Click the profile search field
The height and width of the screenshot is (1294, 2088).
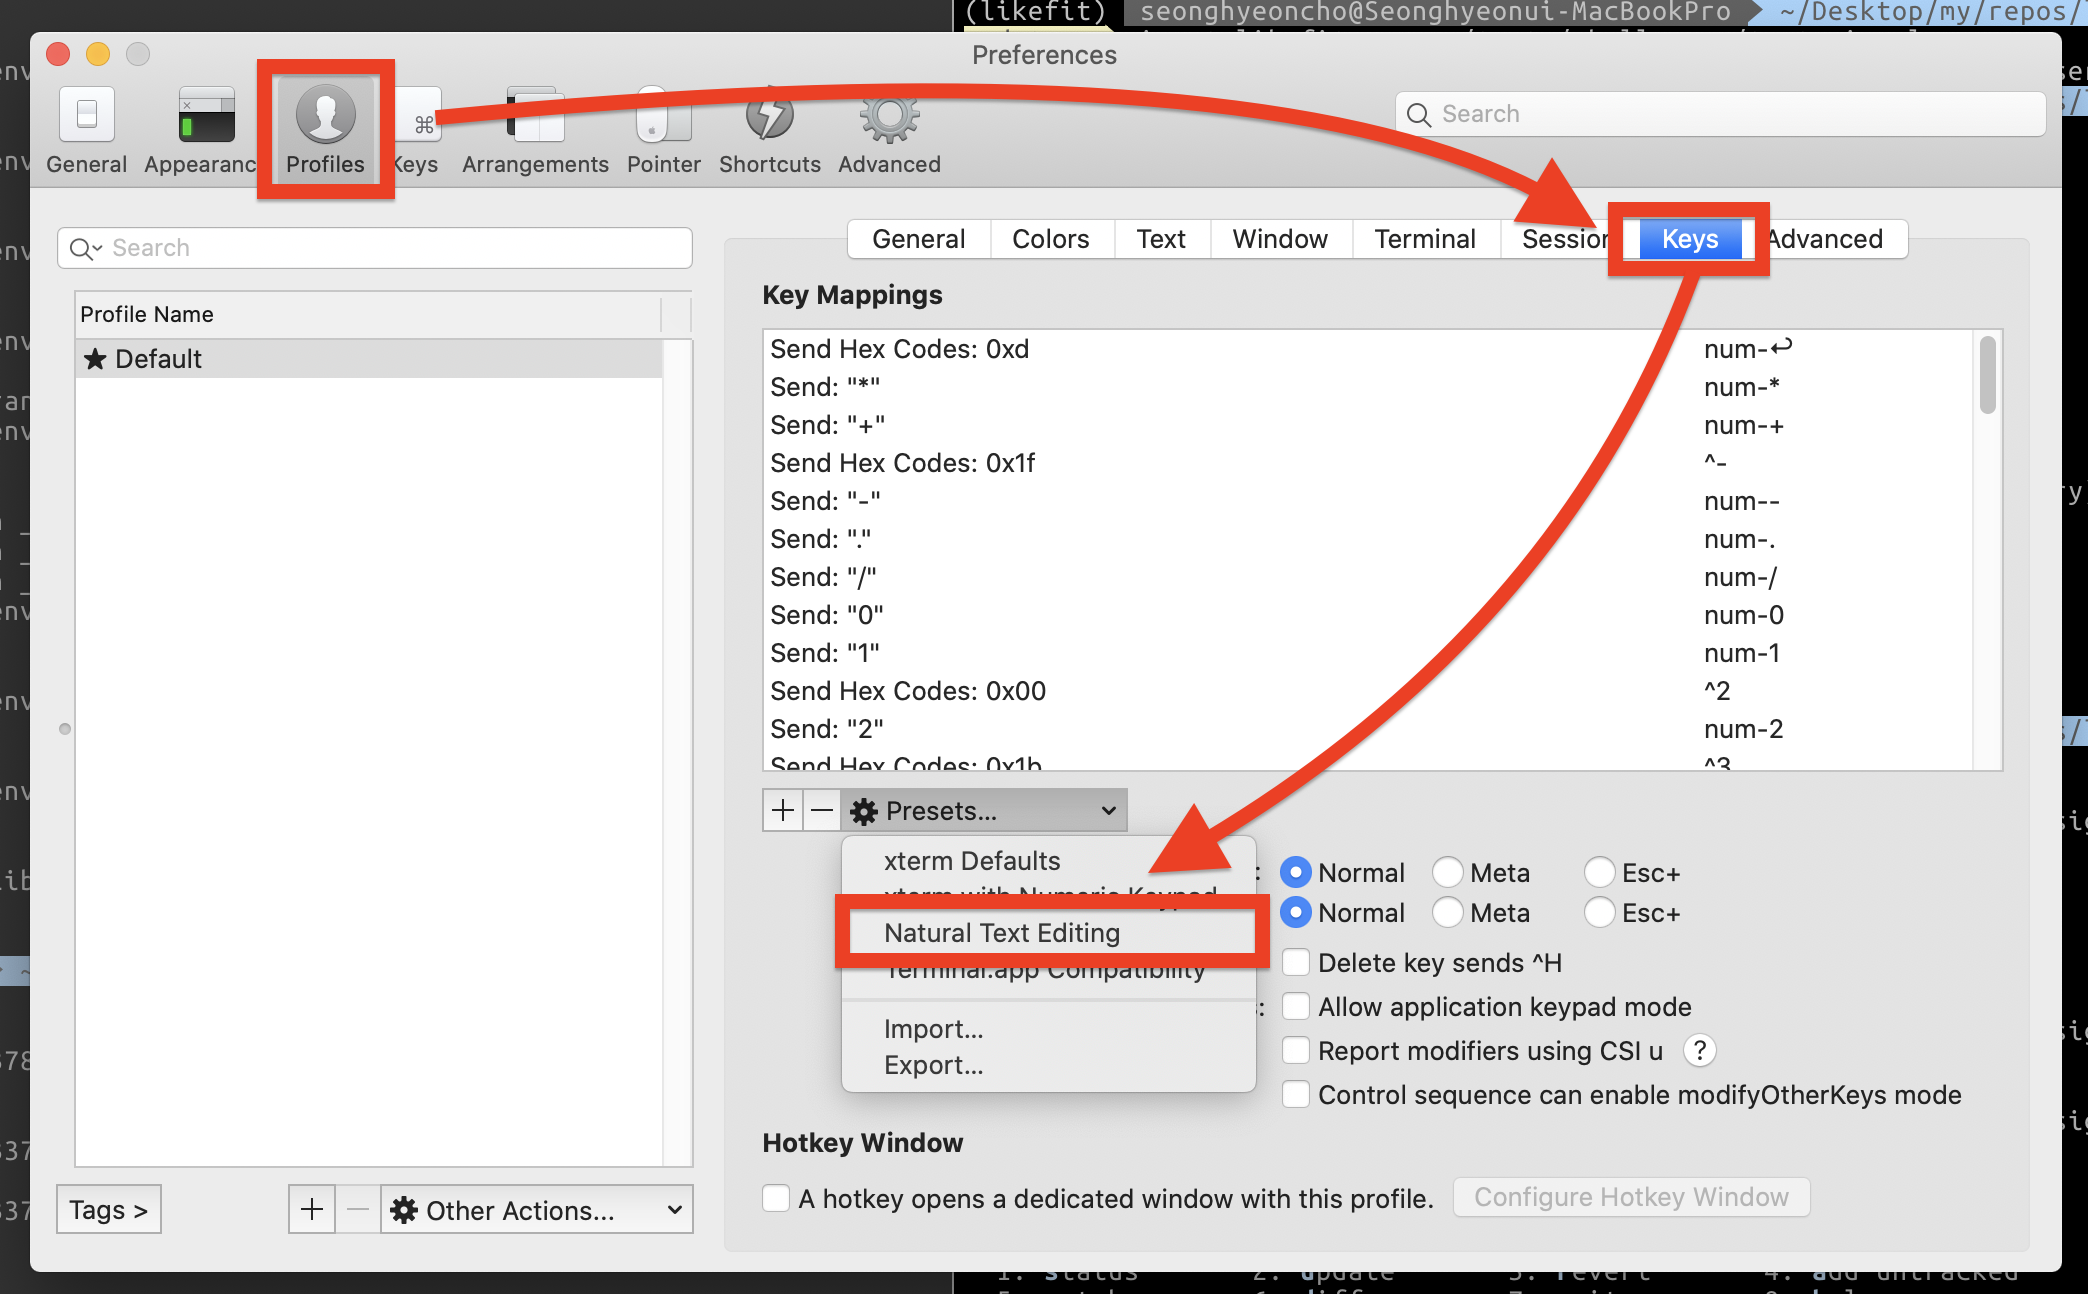[375, 248]
